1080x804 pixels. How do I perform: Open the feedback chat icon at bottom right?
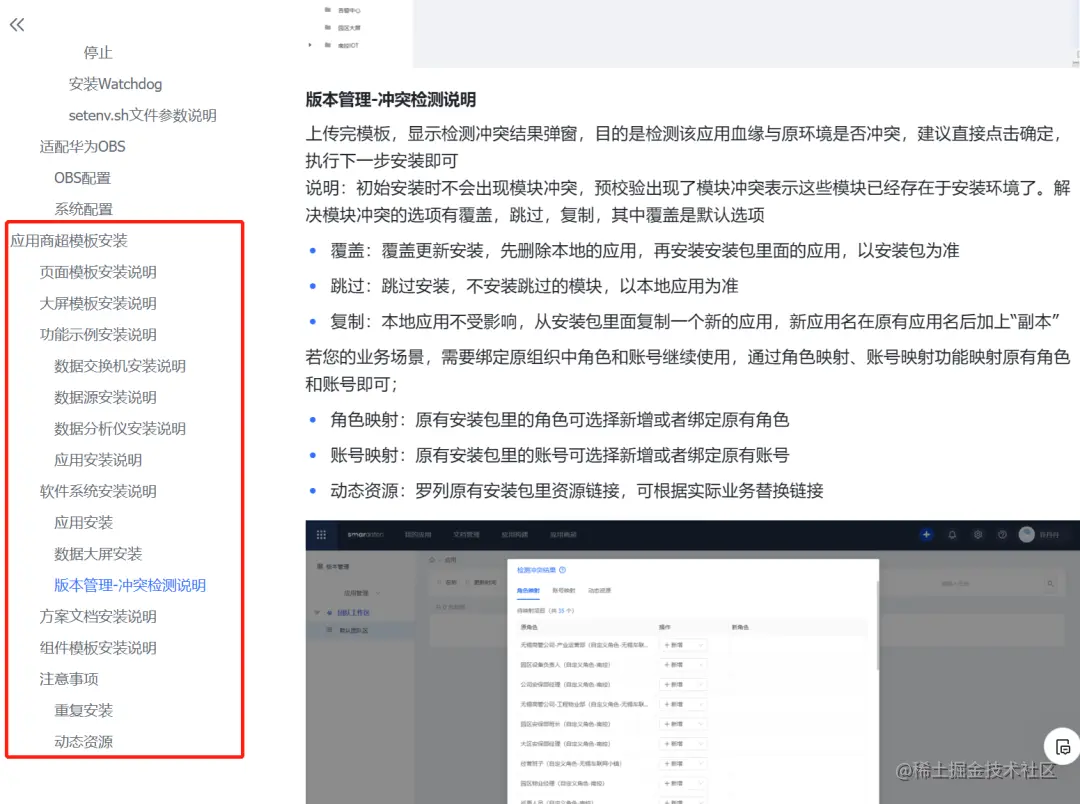tap(1062, 746)
